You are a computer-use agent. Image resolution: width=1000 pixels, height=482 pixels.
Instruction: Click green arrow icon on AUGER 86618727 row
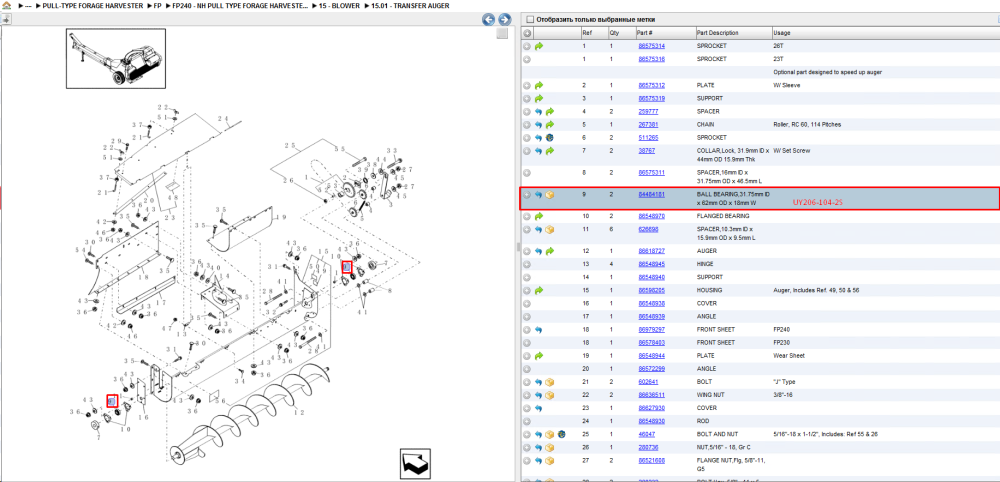[550, 251]
